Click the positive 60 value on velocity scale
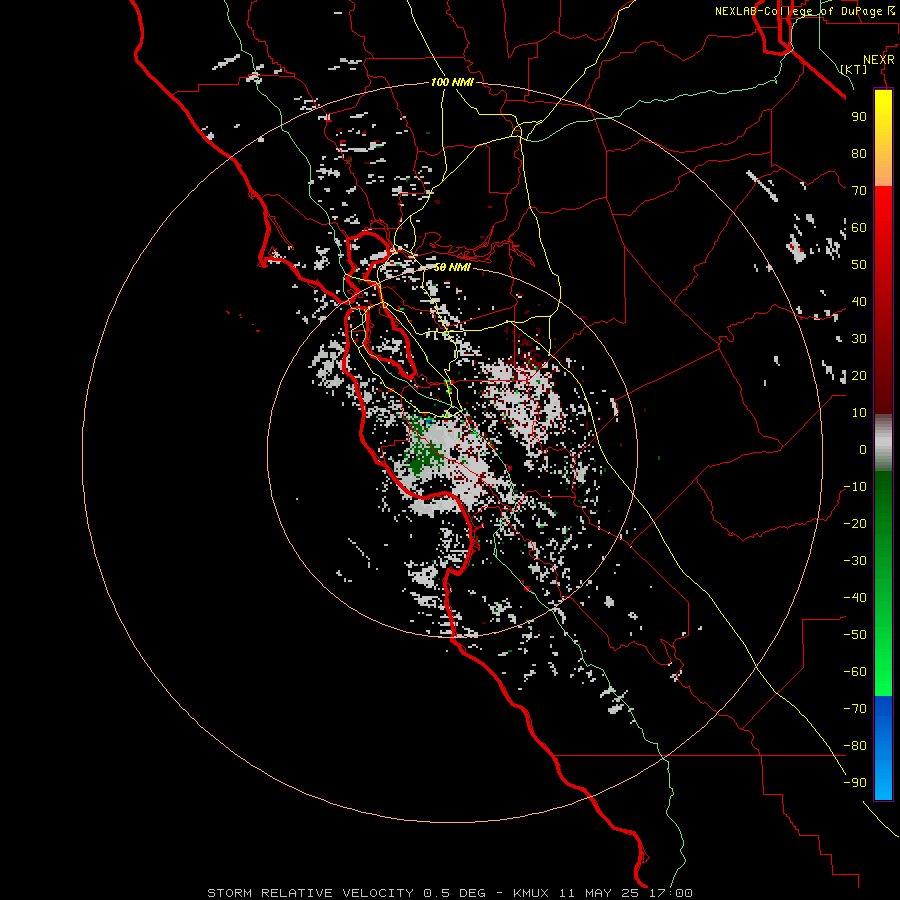Viewport: 900px width, 900px height. coord(859,227)
